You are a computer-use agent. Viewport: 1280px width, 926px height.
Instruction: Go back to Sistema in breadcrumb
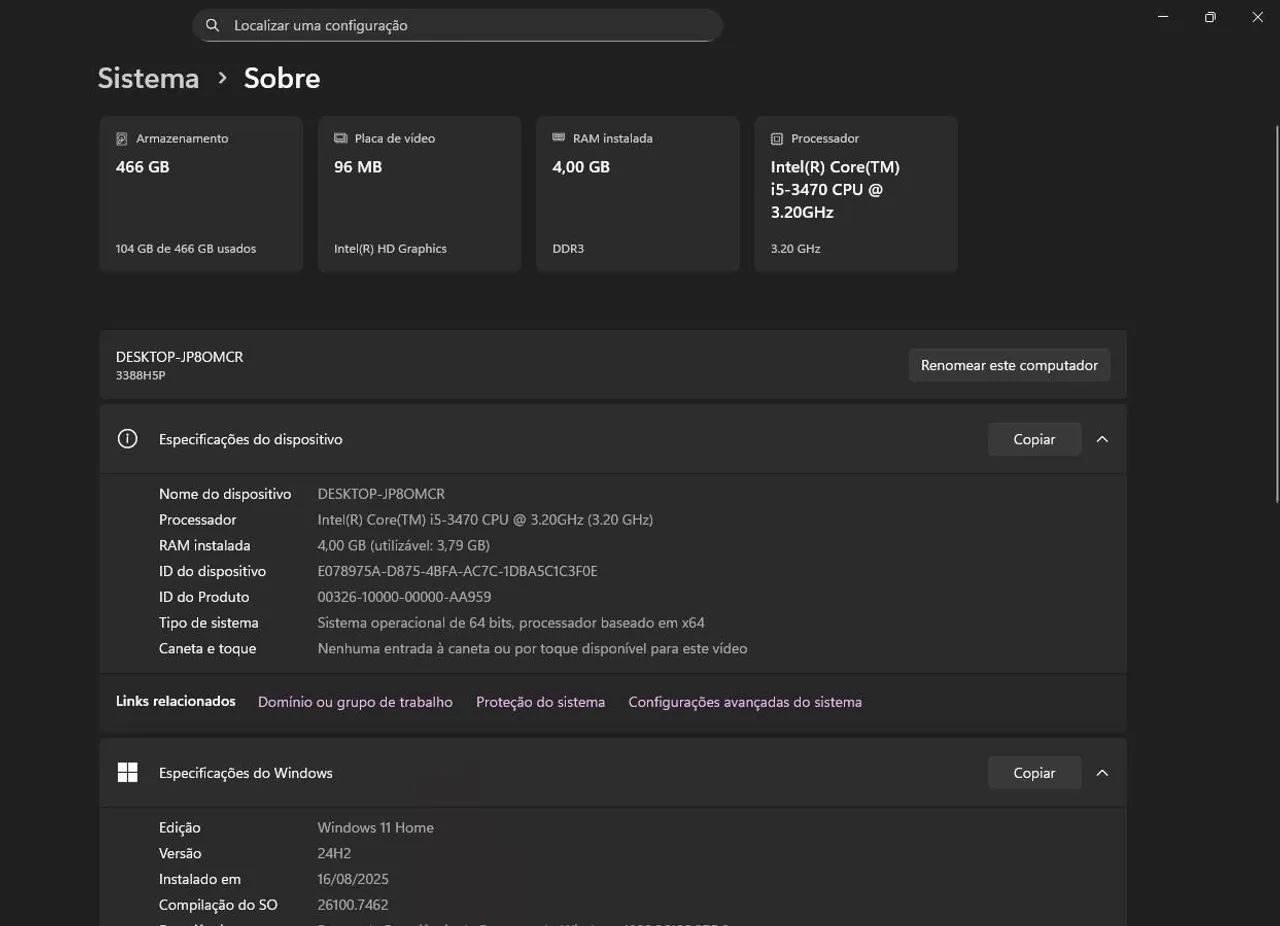(x=148, y=78)
